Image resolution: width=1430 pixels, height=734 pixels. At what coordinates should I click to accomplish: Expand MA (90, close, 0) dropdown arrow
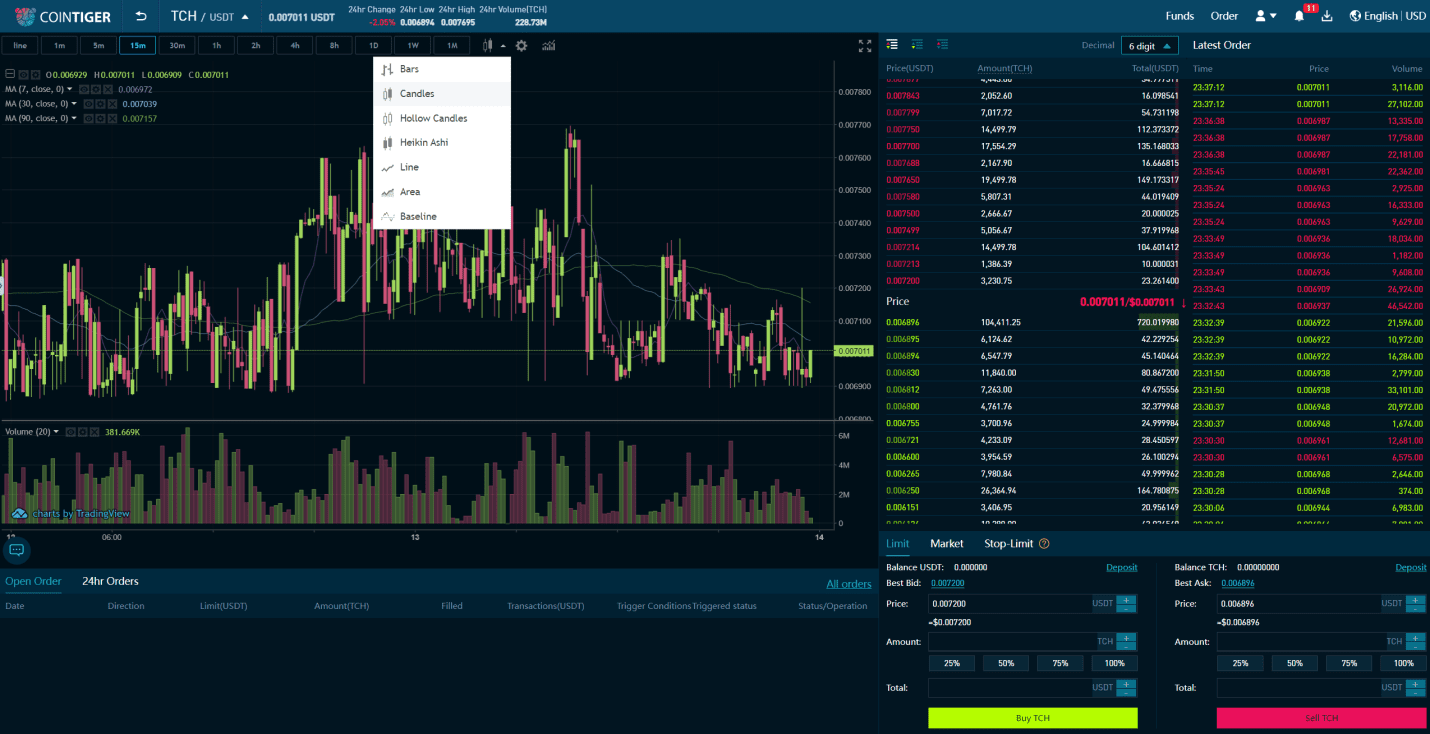pyautogui.click(x=74, y=118)
